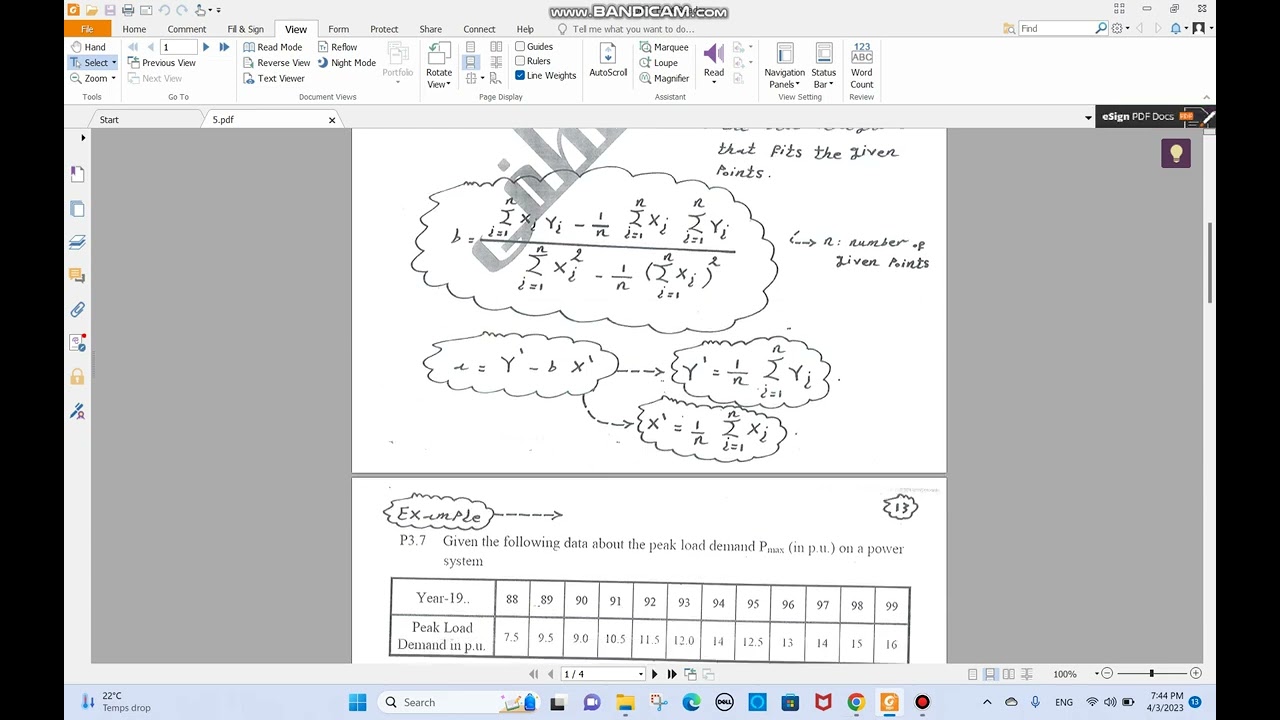Select facing pages display layout
Viewport: 1280px width, 720px height.
point(496,47)
